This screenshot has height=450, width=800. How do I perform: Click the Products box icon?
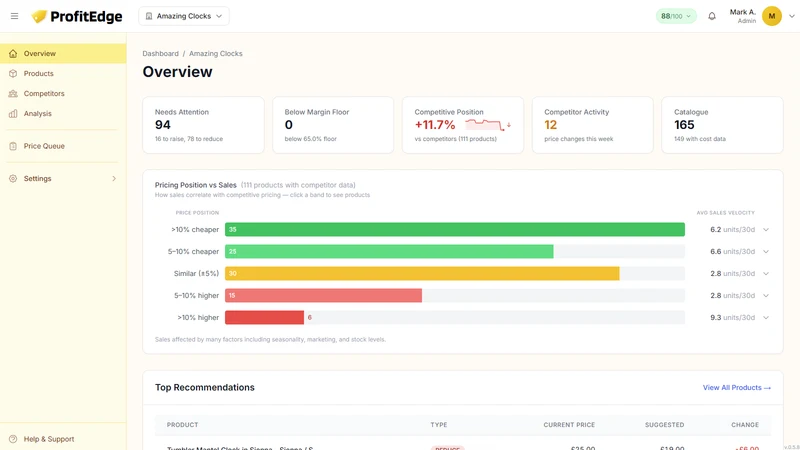[13, 73]
